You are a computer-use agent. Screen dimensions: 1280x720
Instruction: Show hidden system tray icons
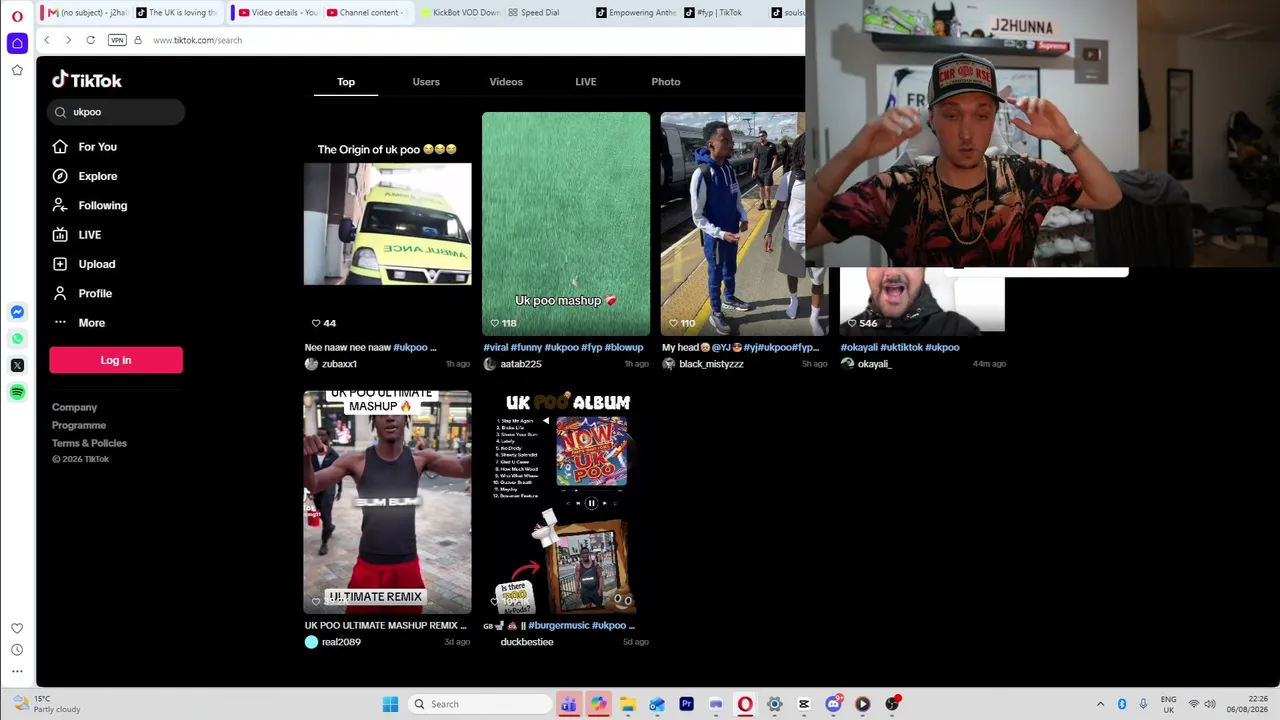1100,704
